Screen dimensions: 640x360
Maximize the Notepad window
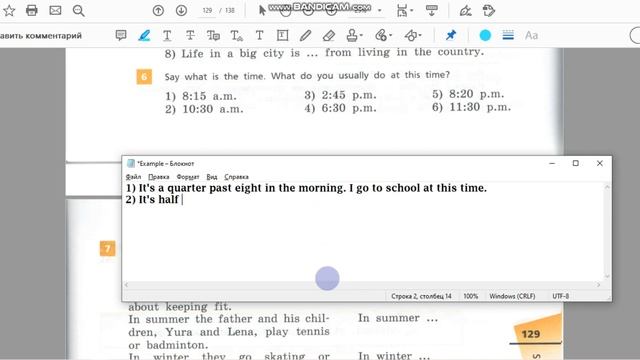576,163
